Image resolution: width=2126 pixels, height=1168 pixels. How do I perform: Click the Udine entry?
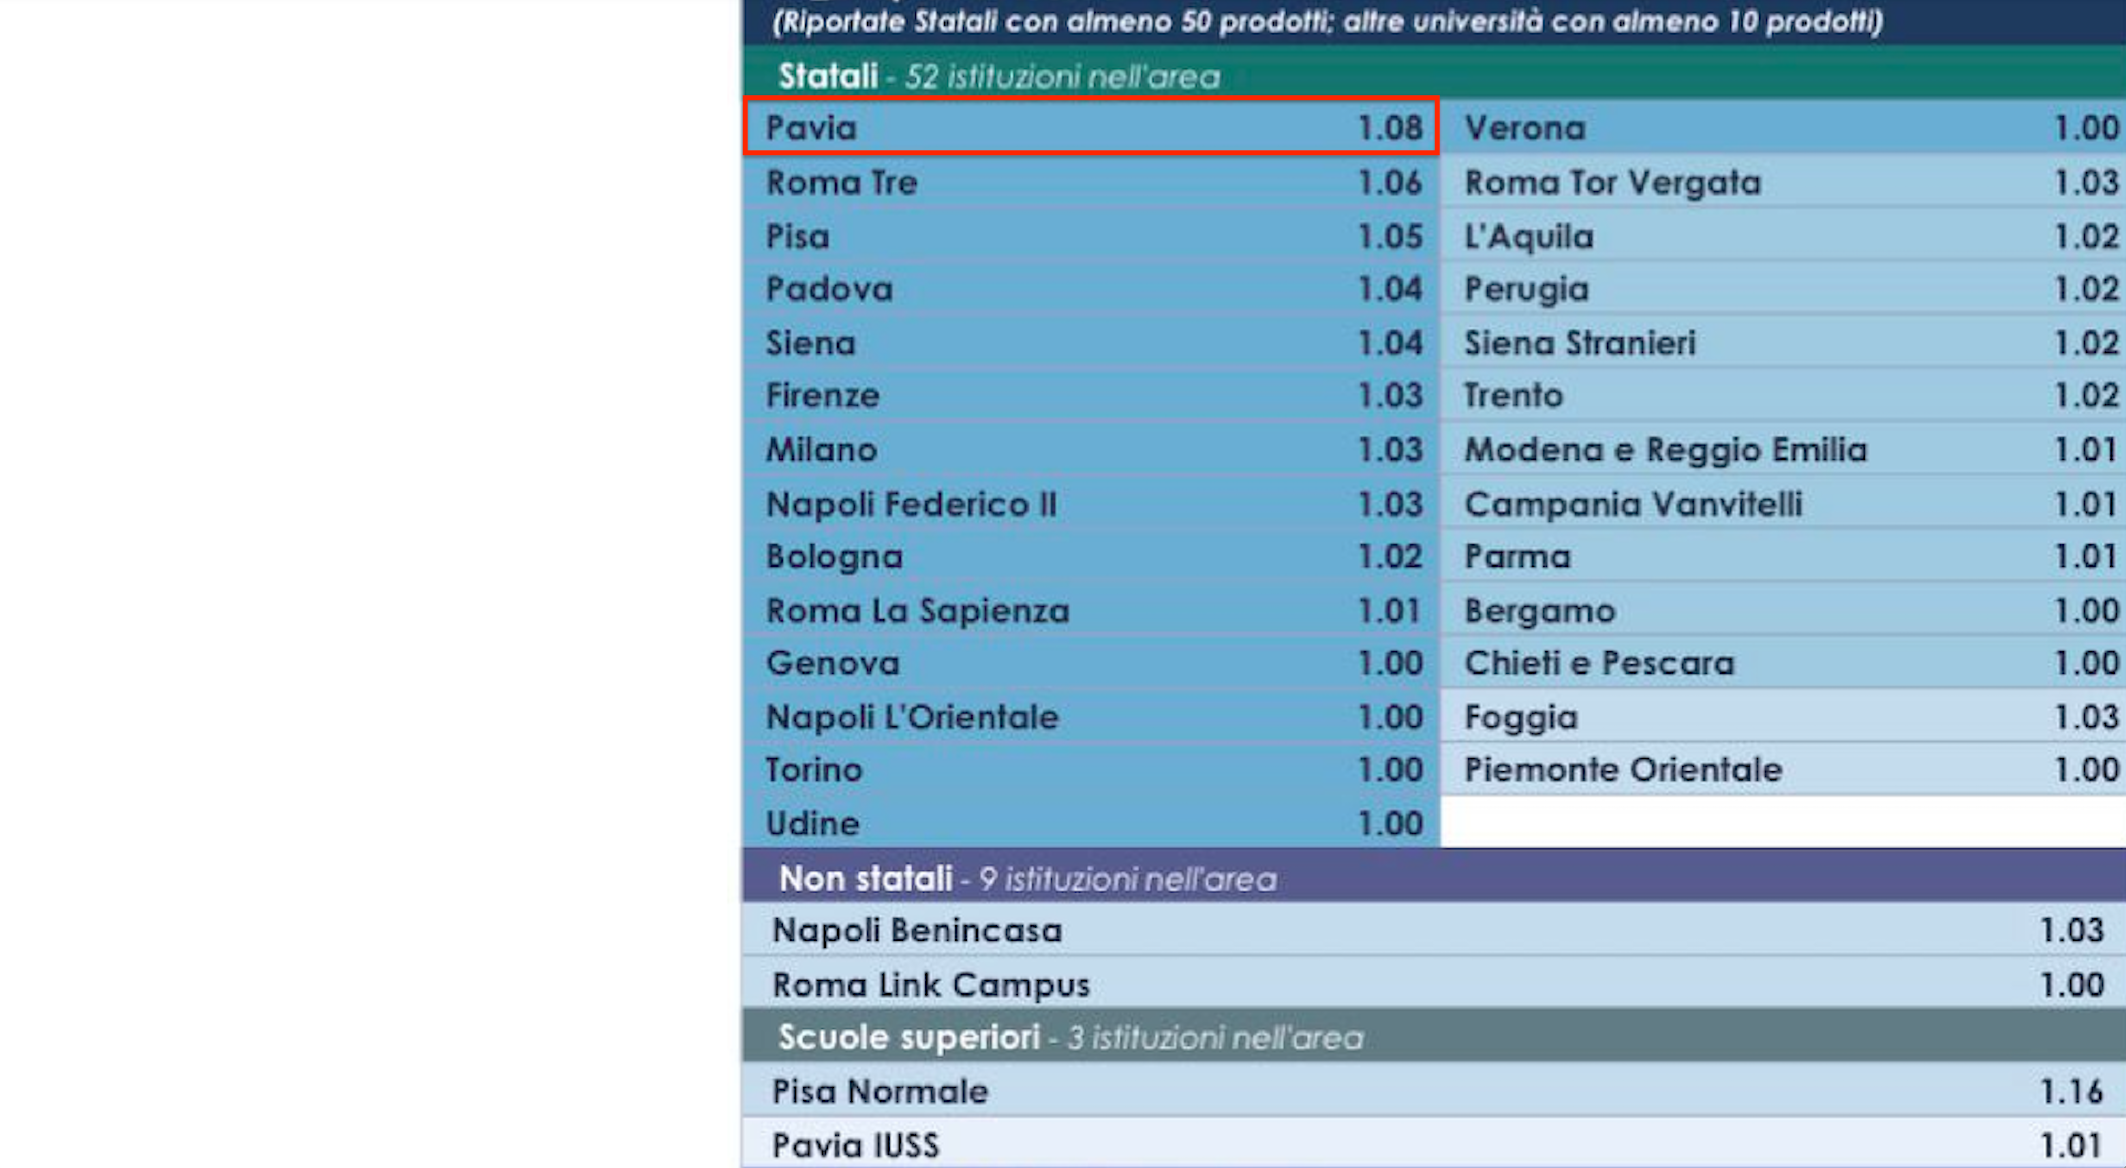[x=1091, y=823]
